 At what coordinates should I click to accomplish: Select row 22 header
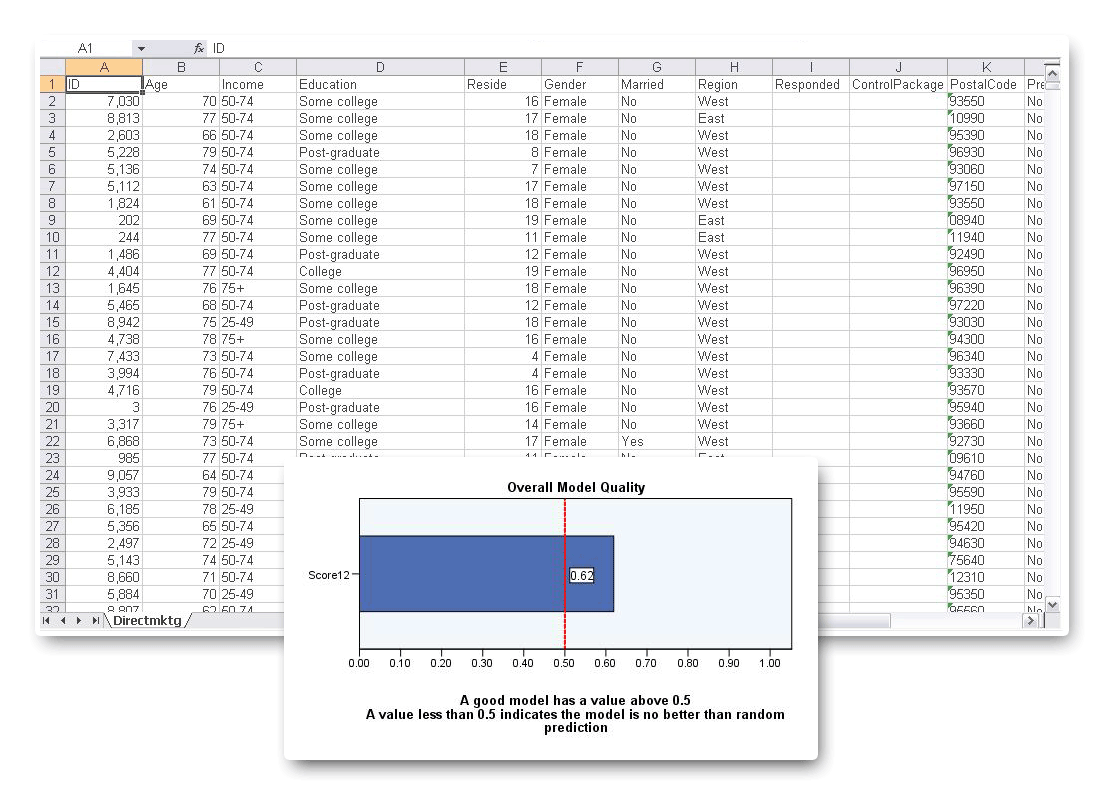(52, 442)
